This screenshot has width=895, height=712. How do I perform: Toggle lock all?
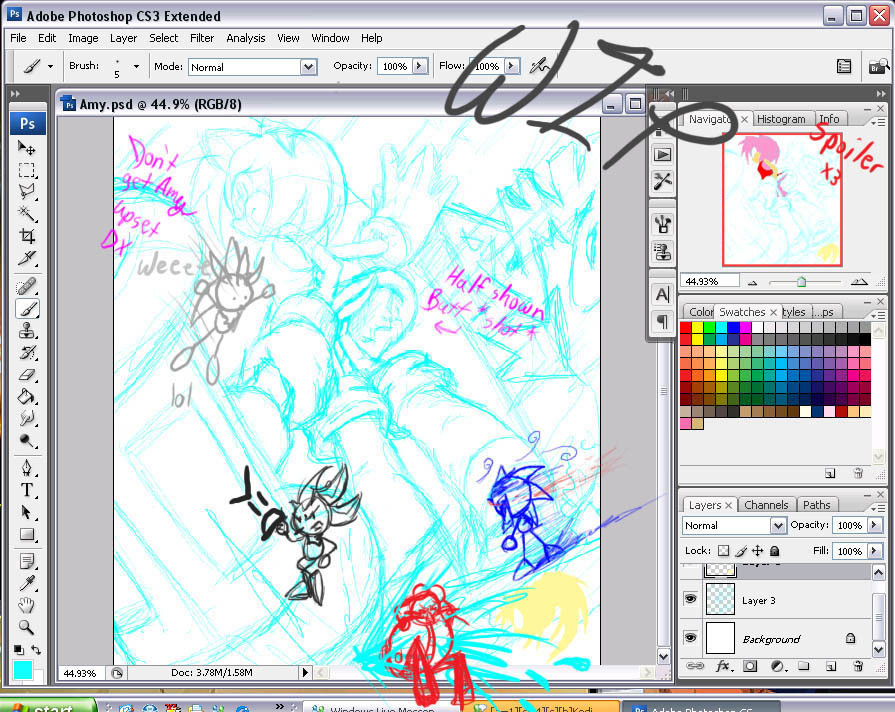pyautogui.click(x=775, y=550)
